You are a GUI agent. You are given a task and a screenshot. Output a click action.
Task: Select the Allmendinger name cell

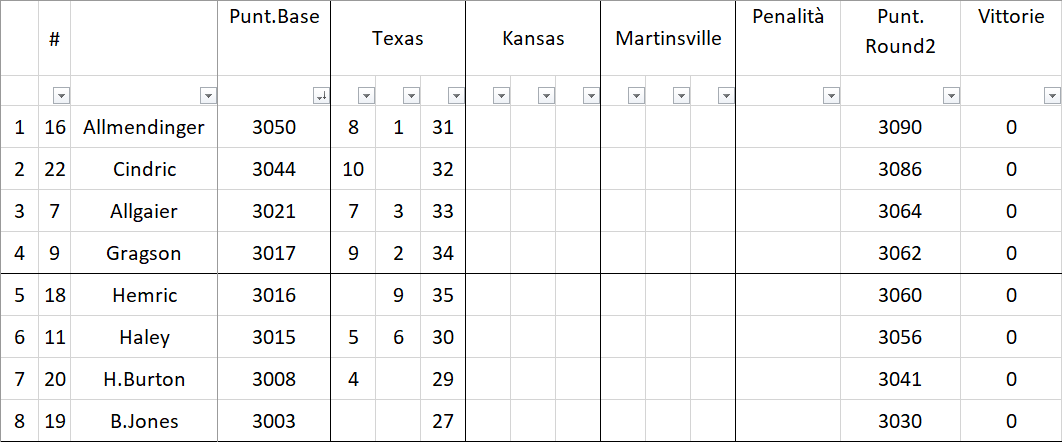click(144, 127)
